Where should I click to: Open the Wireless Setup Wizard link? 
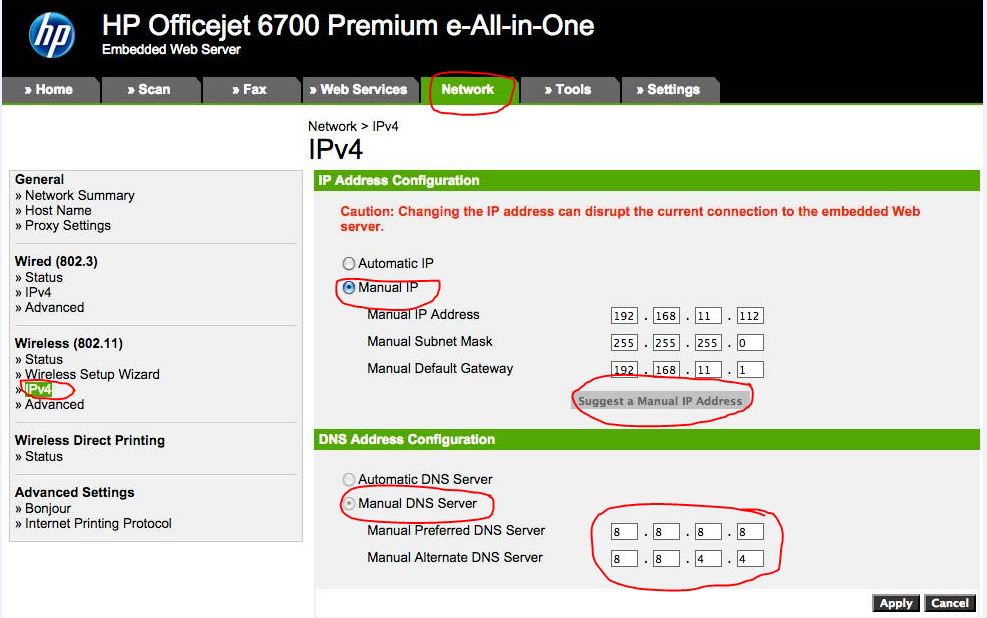tap(92, 375)
